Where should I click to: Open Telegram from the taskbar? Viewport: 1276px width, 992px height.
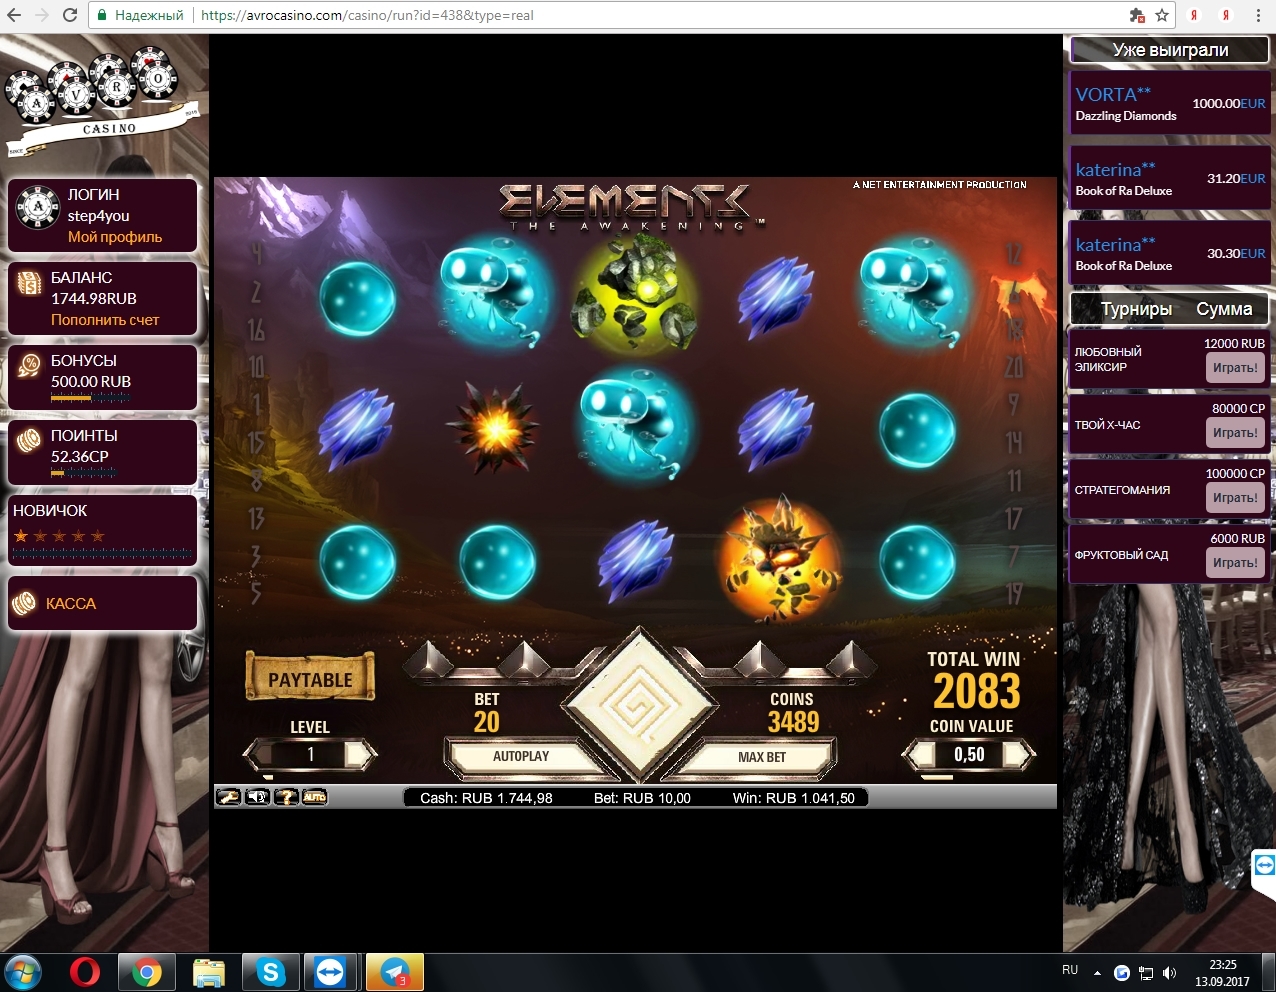(395, 972)
